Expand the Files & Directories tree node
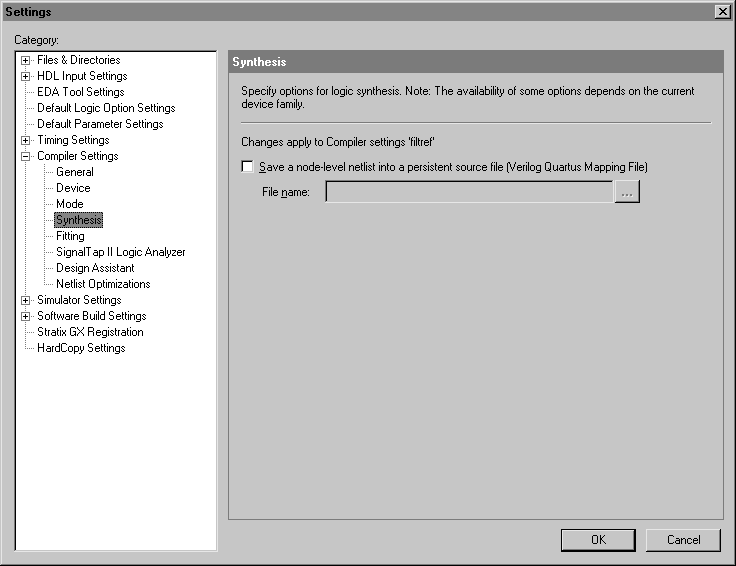This screenshot has width=736, height=566. point(26,60)
